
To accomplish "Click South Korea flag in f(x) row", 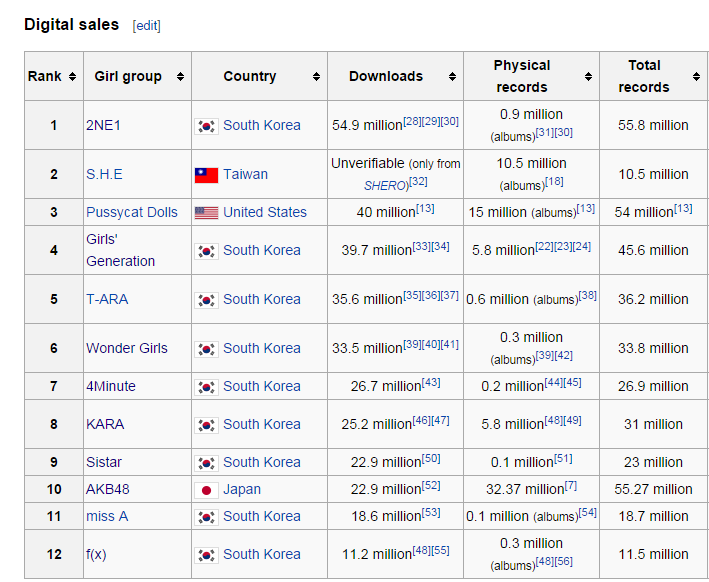I will click(x=207, y=555).
